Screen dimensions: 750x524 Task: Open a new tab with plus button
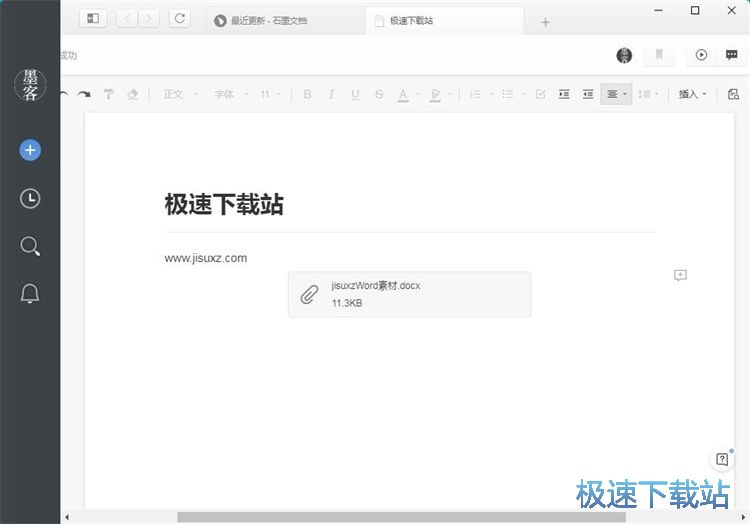click(x=545, y=22)
